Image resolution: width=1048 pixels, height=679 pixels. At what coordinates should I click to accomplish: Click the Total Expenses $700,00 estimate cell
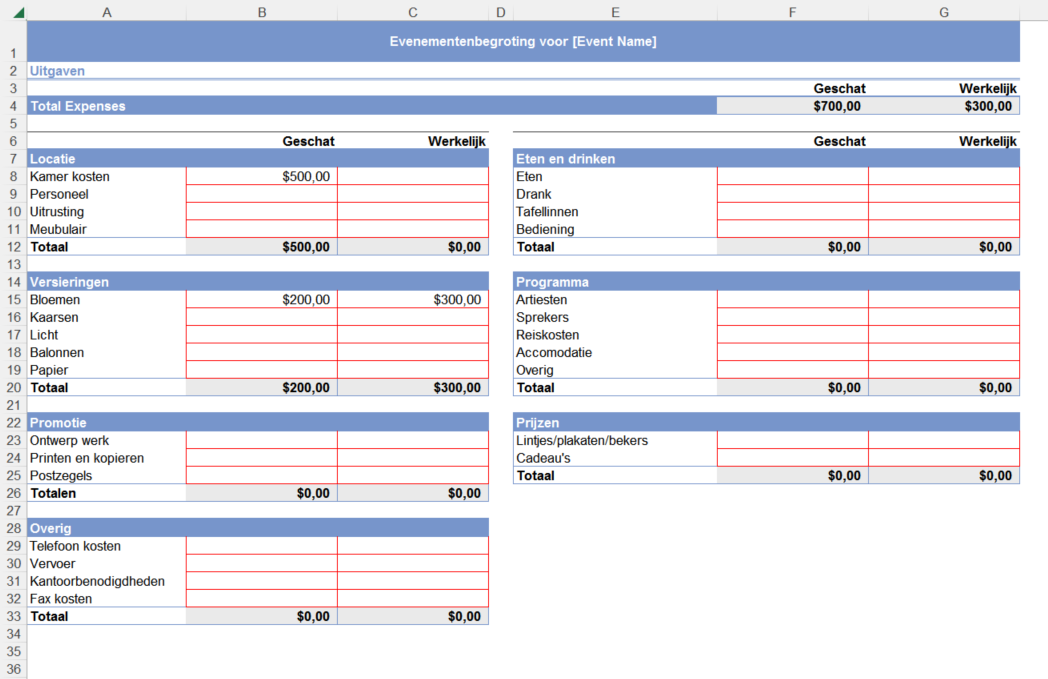pos(792,106)
